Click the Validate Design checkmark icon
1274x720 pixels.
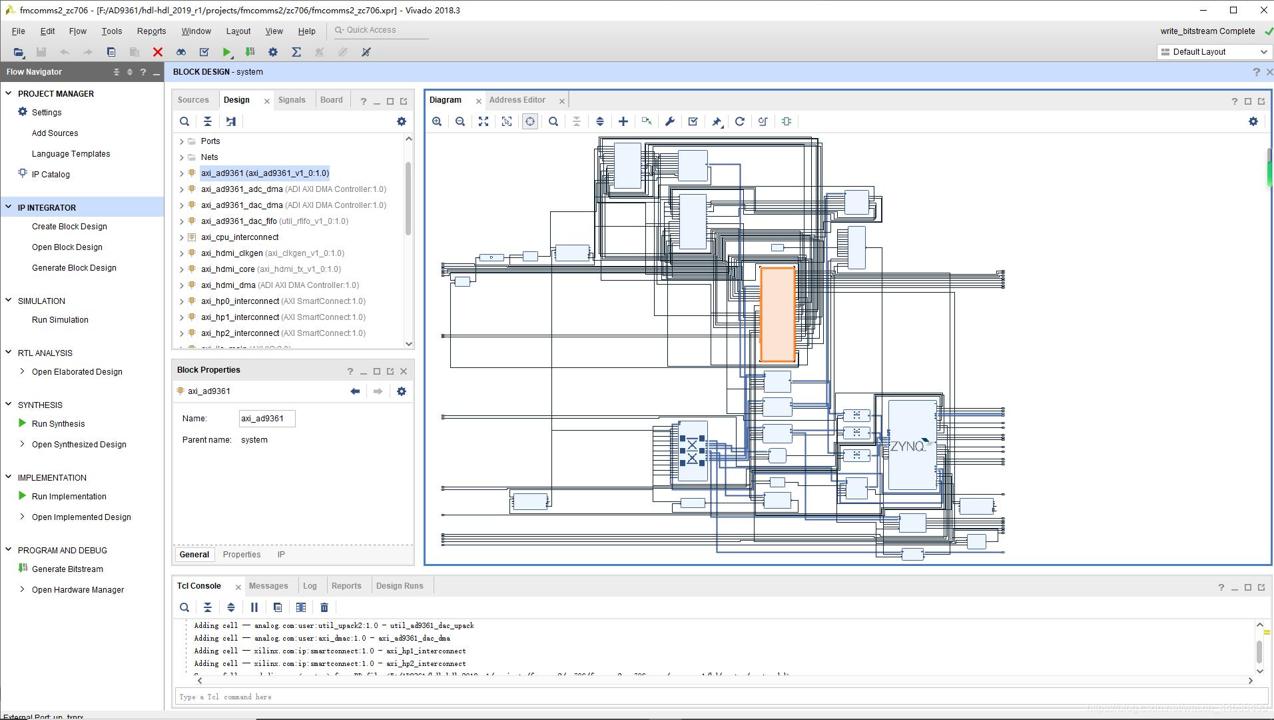(693, 121)
